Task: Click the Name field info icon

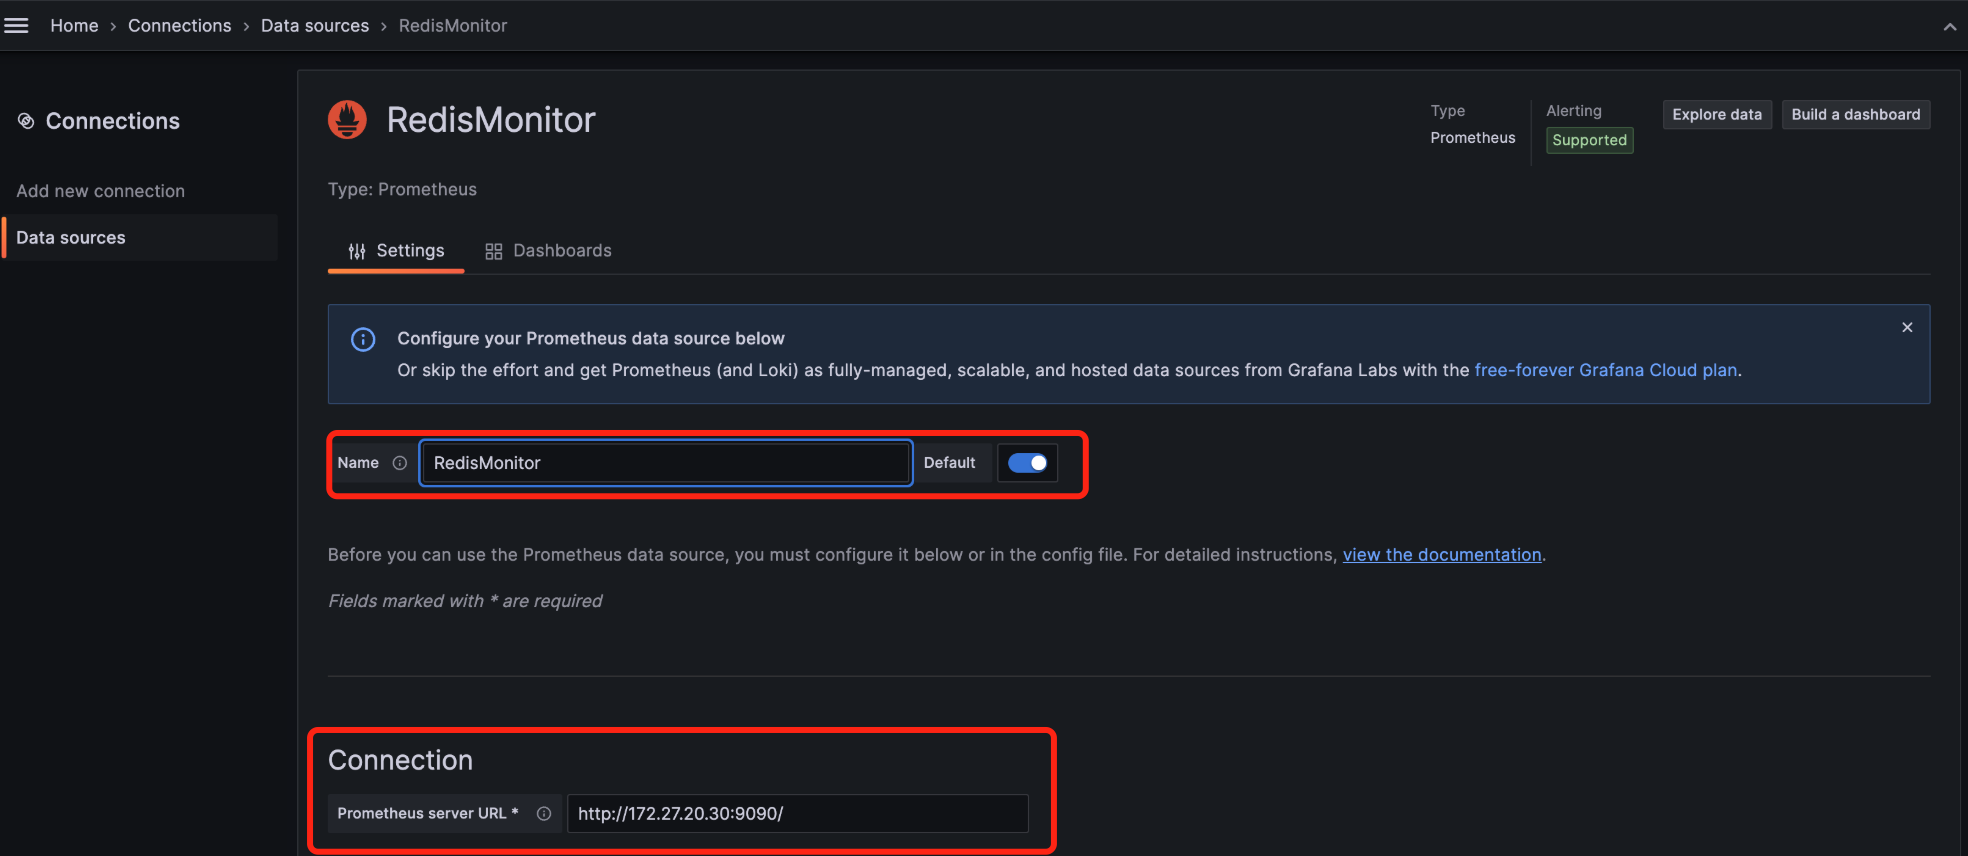Action: [400, 463]
